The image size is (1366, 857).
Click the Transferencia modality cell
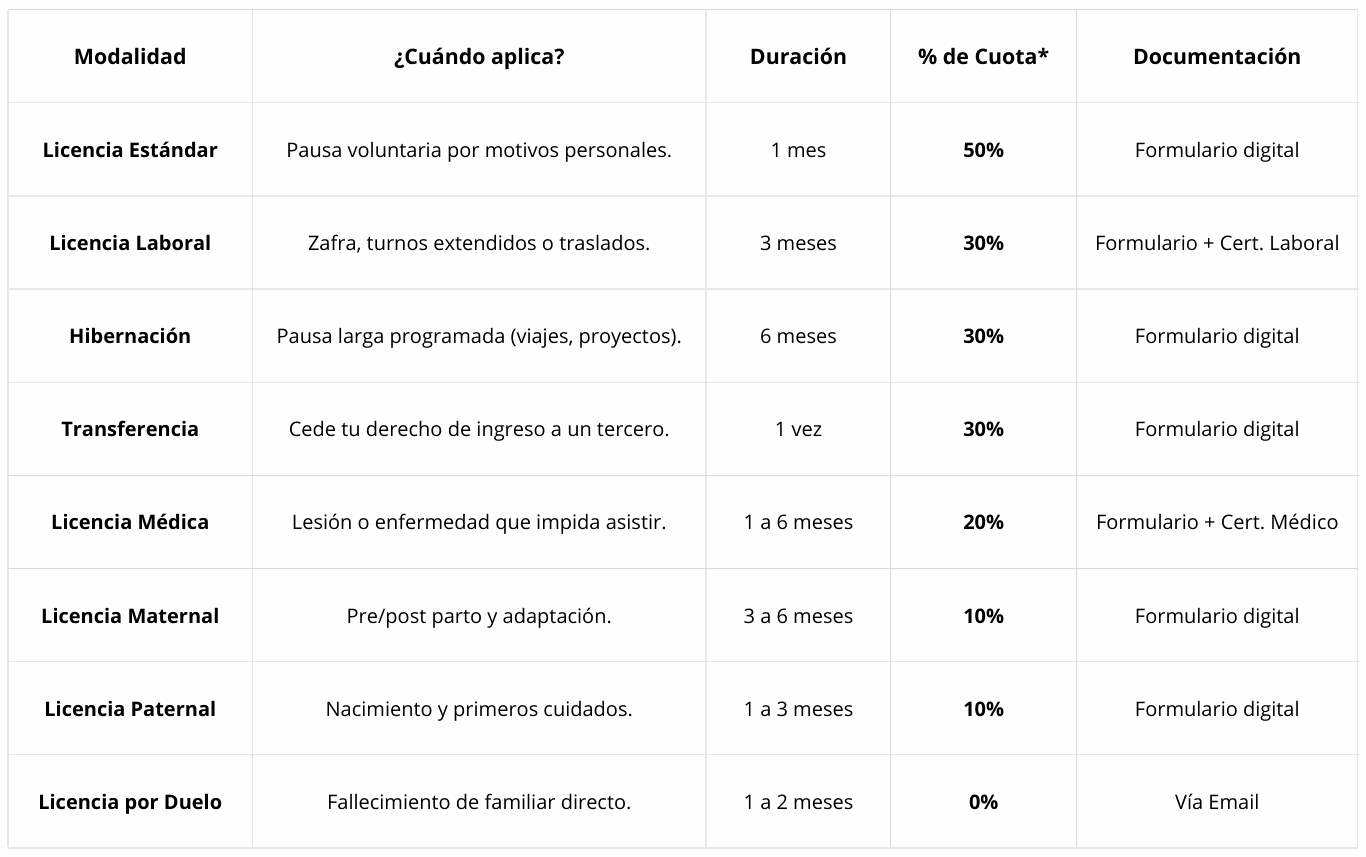130,429
